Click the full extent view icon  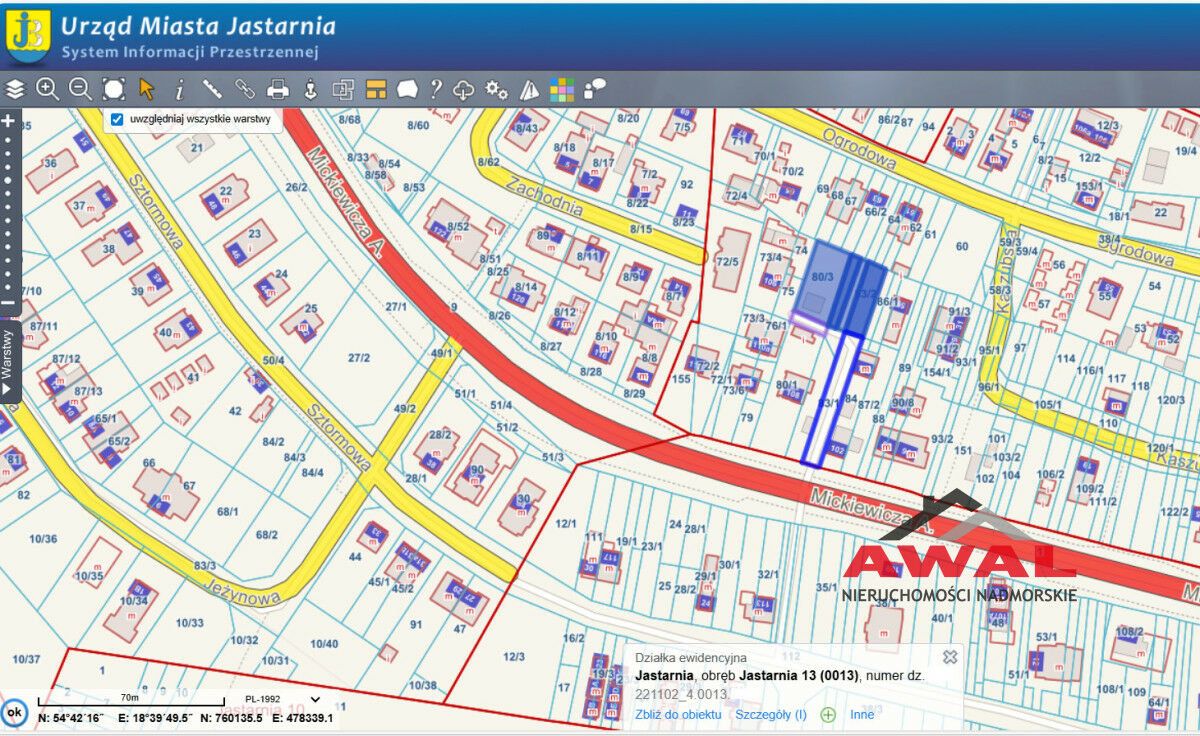[114, 89]
